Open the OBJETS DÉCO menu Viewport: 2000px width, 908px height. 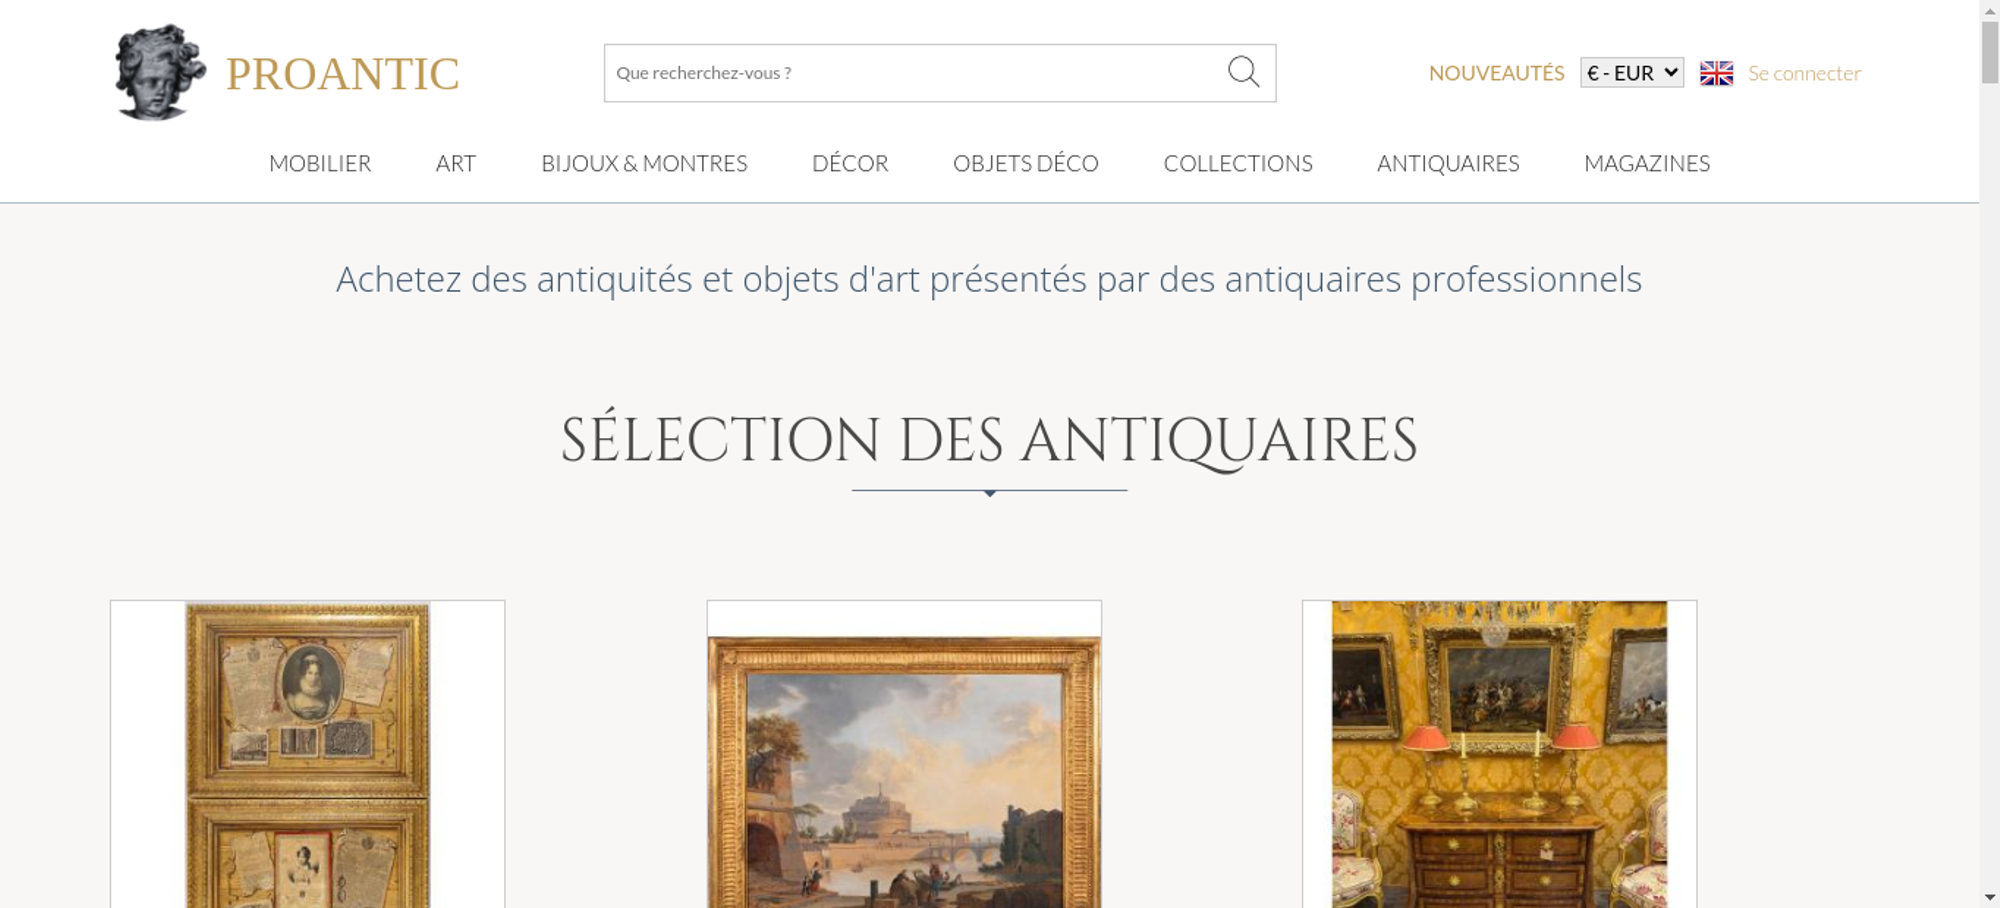pyautogui.click(x=1026, y=163)
